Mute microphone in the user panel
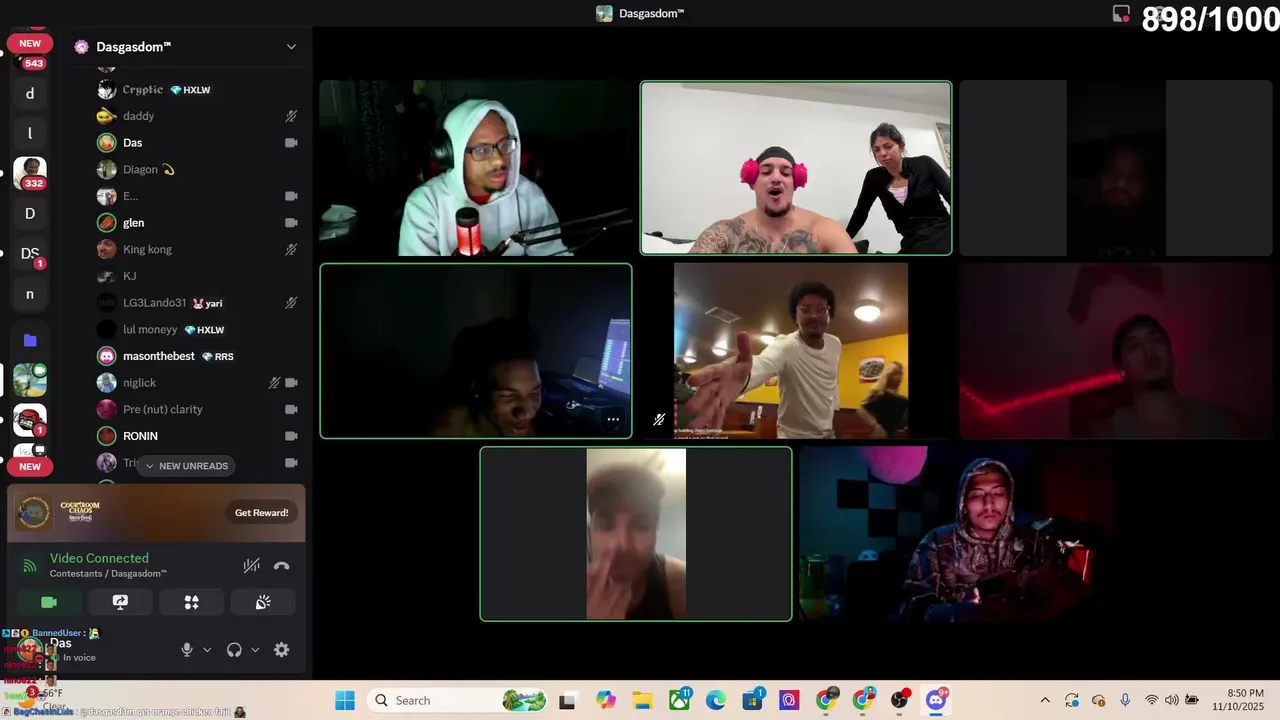Image resolution: width=1280 pixels, height=720 pixels. click(x=186, y=650)
